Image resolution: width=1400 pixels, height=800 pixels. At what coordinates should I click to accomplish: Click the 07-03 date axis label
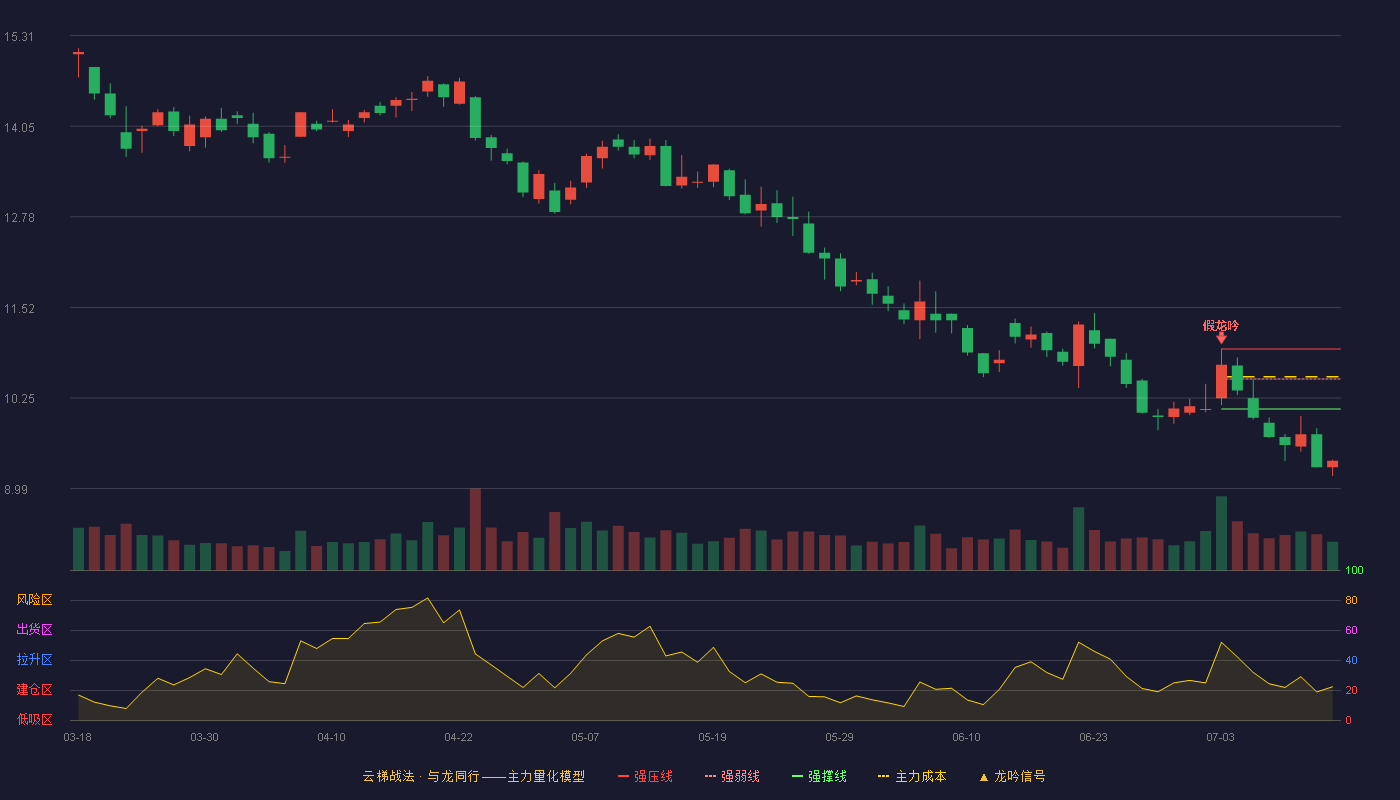point(1220,737)
